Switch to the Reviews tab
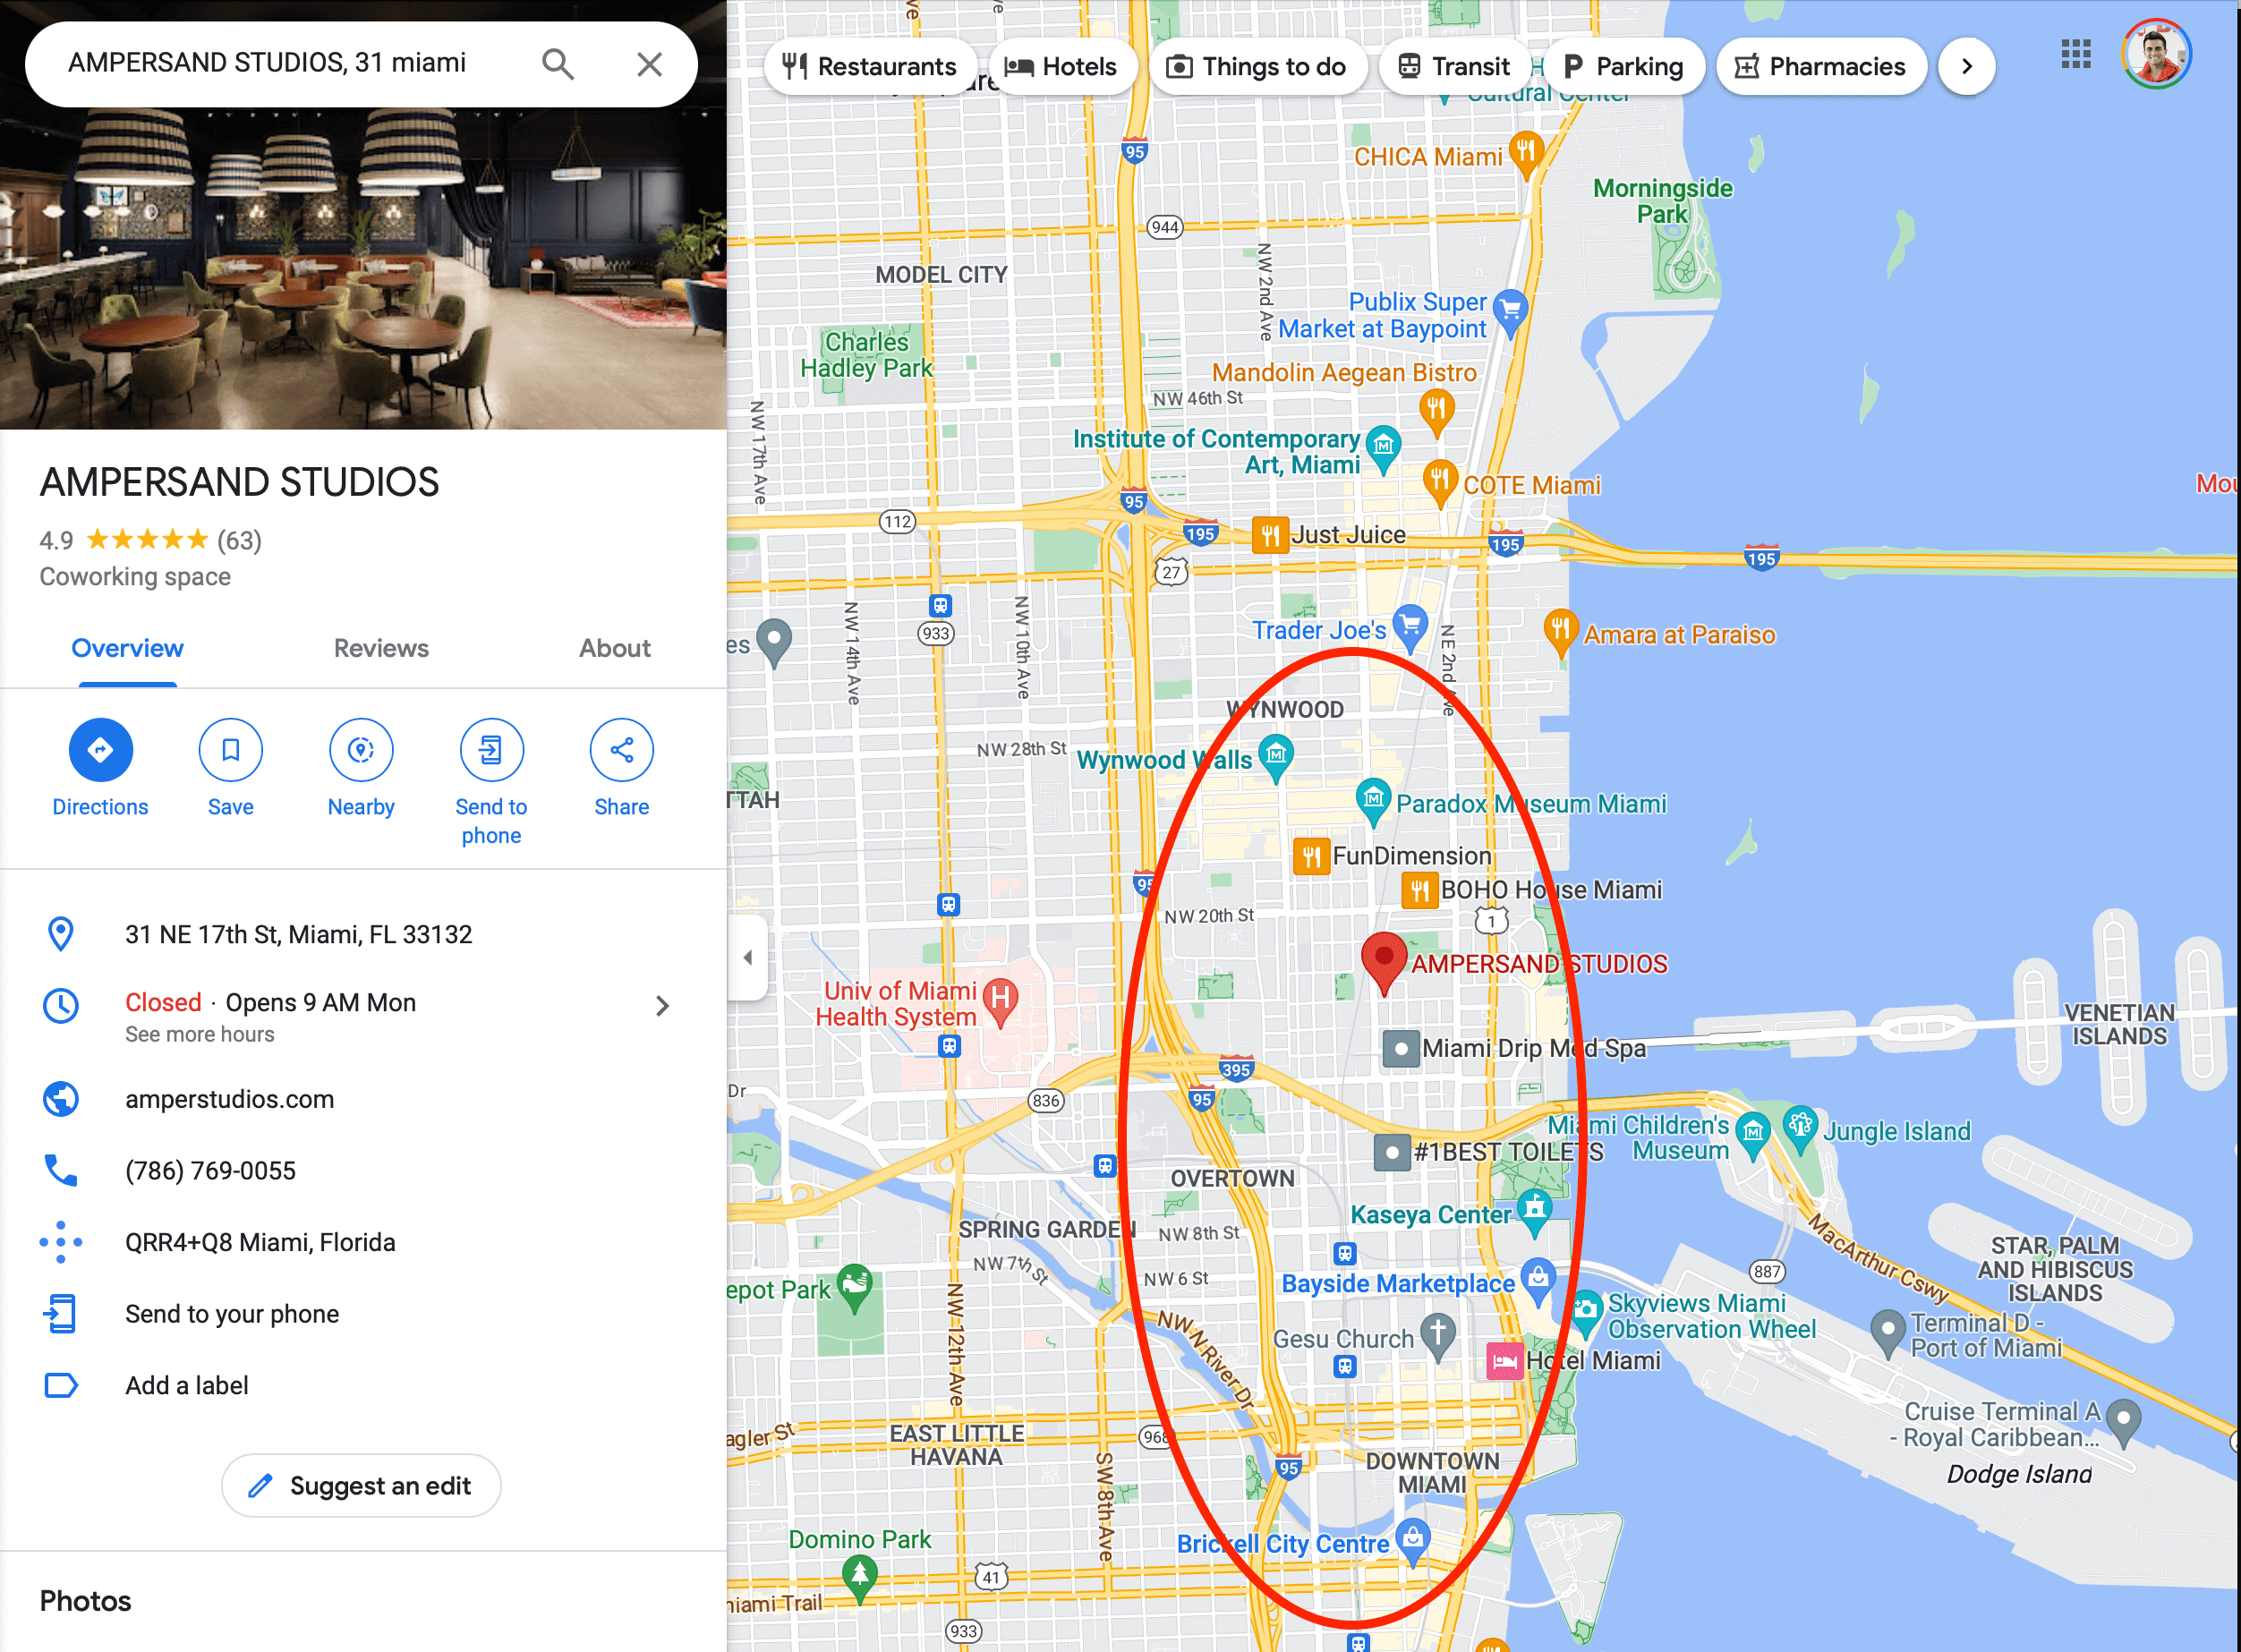 (x=381, y=648)
